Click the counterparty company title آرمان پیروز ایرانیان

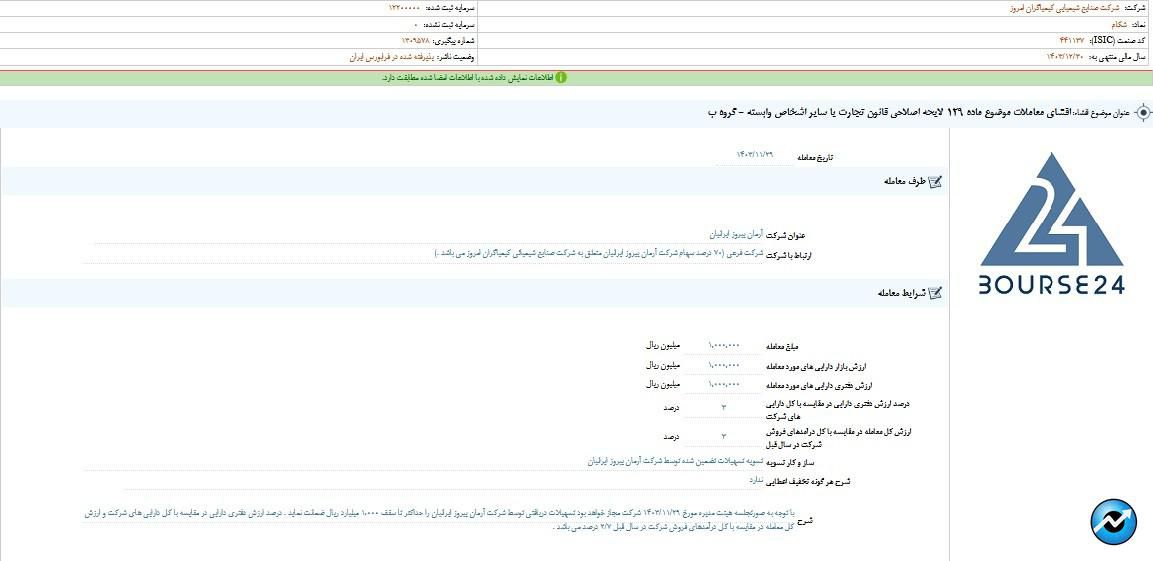(x=736, y=235)
